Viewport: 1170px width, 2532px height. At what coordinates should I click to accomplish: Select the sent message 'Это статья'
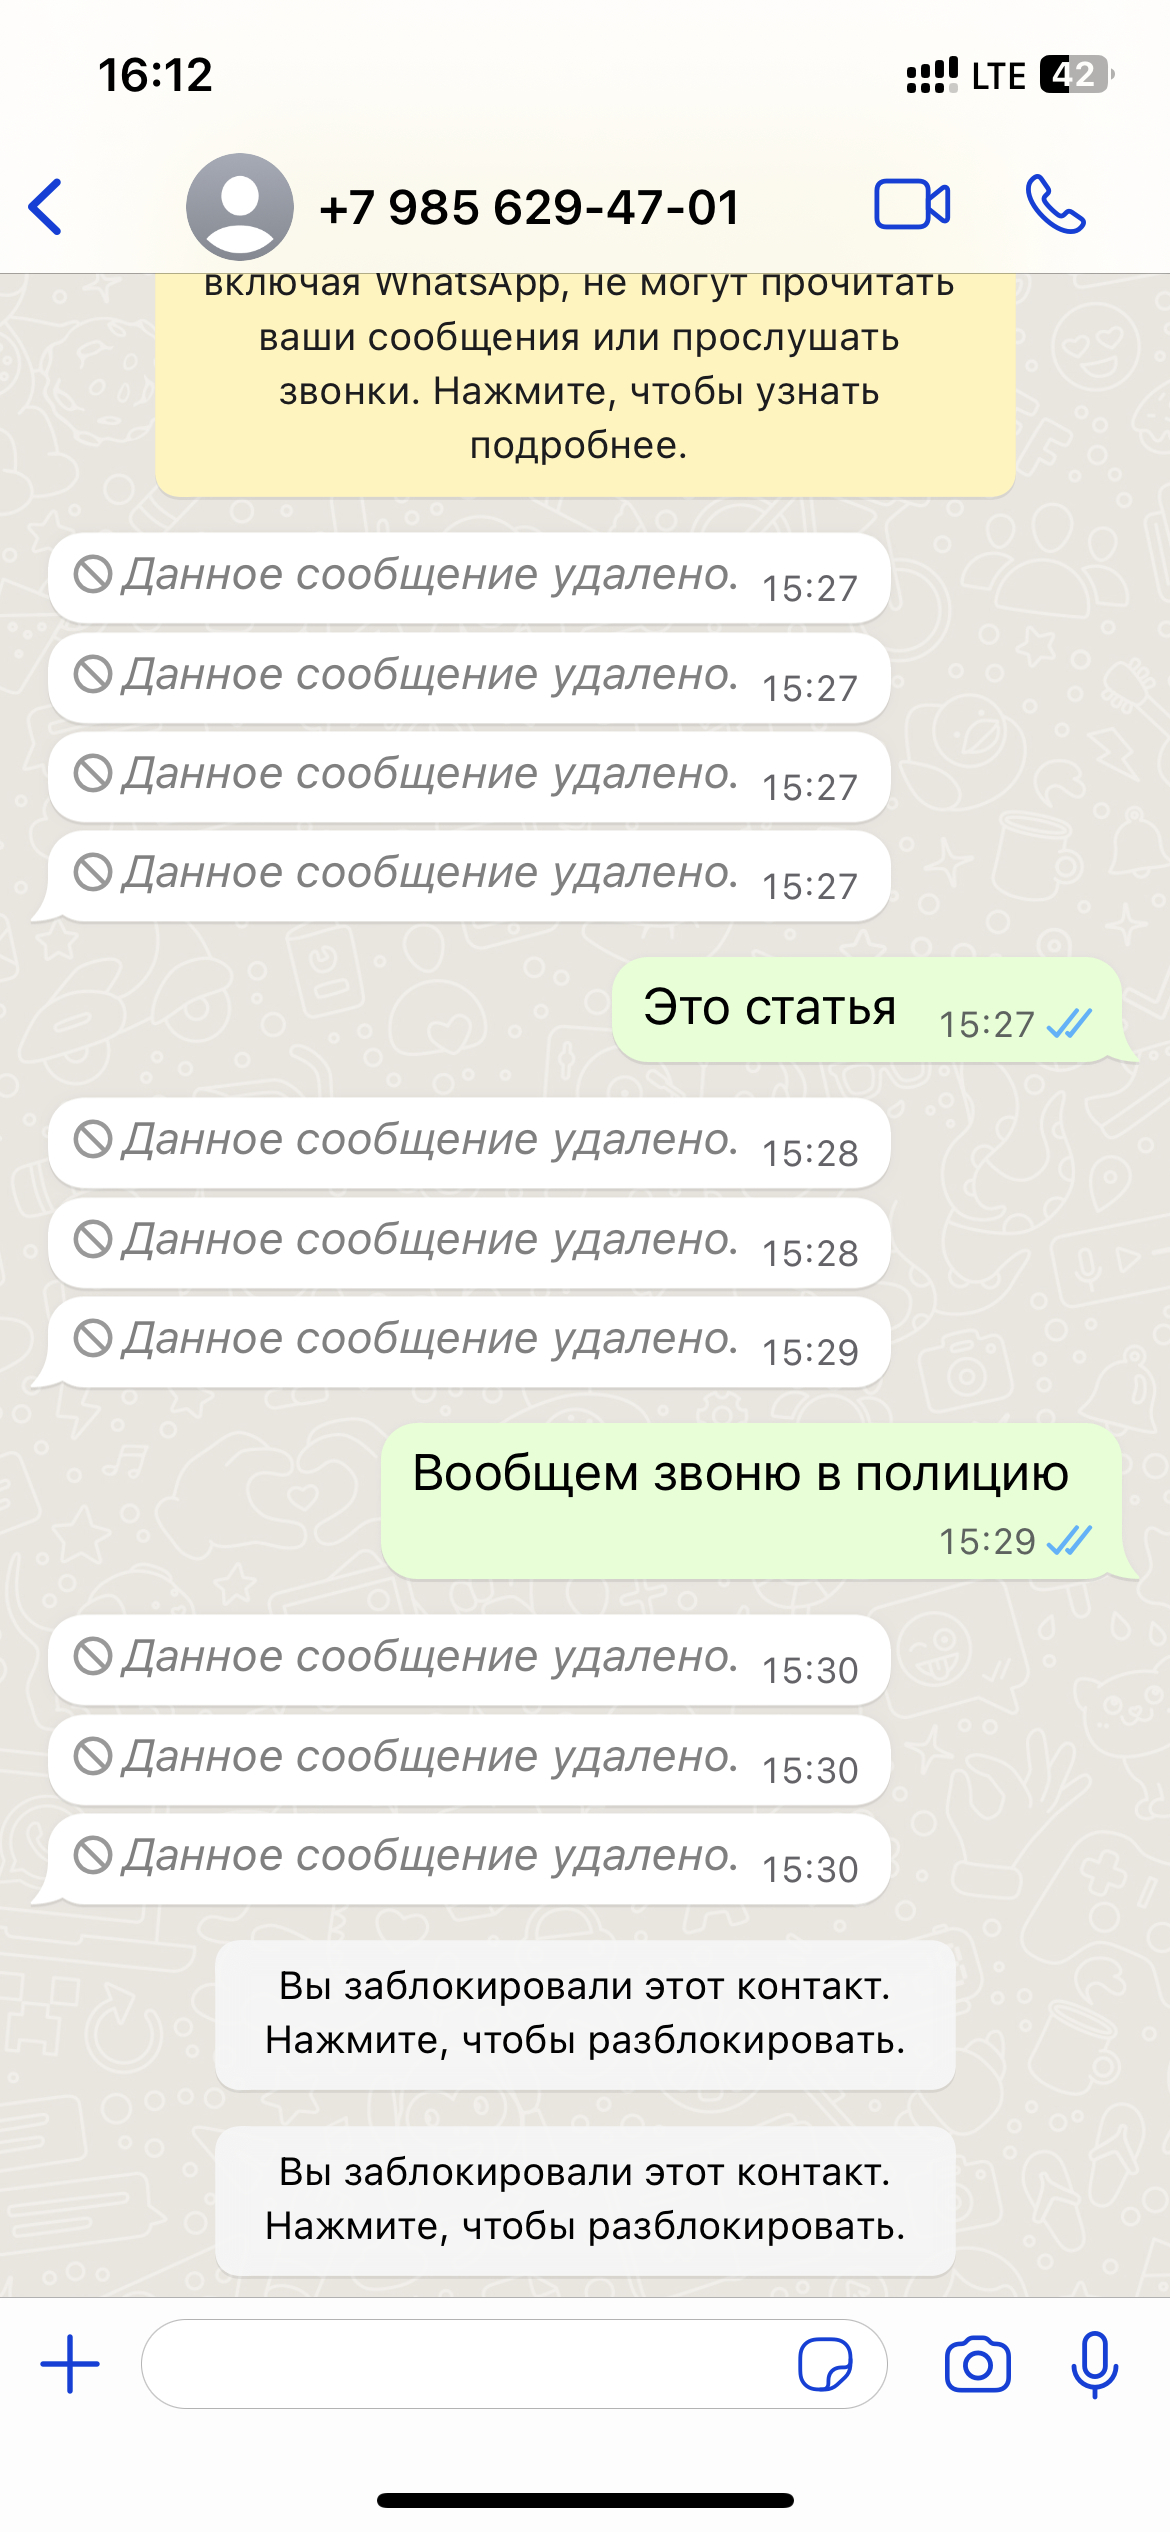point(866,1010)
